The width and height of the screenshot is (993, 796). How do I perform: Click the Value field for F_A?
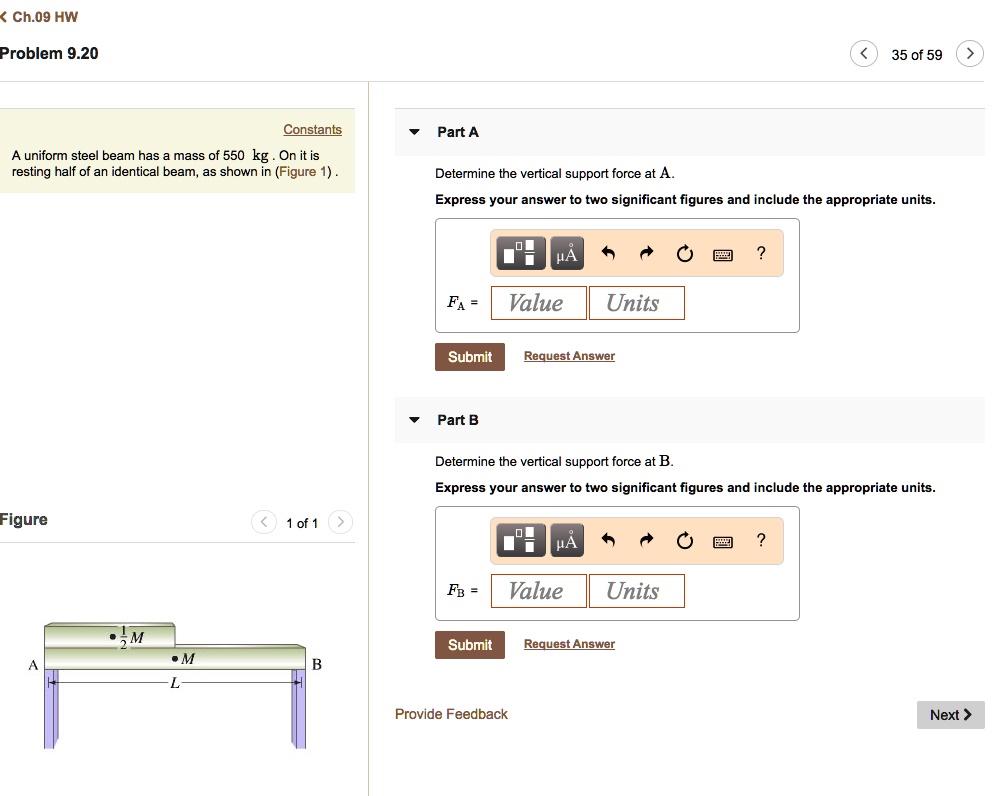pos(538,302)
